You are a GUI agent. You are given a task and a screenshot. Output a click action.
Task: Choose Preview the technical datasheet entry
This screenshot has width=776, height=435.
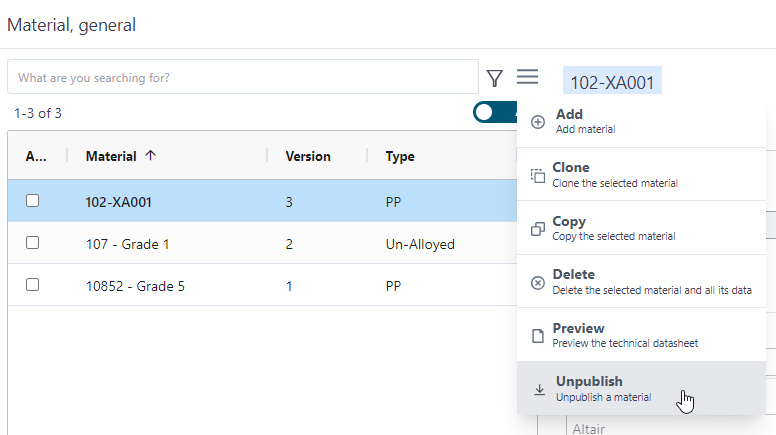click(641, 335)
